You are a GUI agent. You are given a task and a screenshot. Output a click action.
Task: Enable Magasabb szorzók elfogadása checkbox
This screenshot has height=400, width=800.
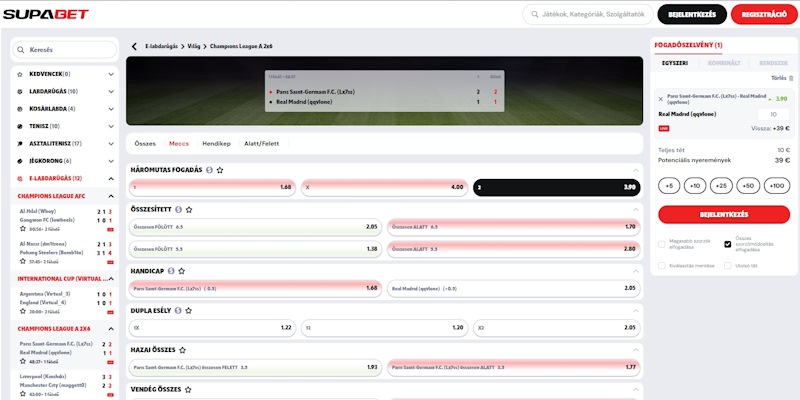tap(662, 244)
